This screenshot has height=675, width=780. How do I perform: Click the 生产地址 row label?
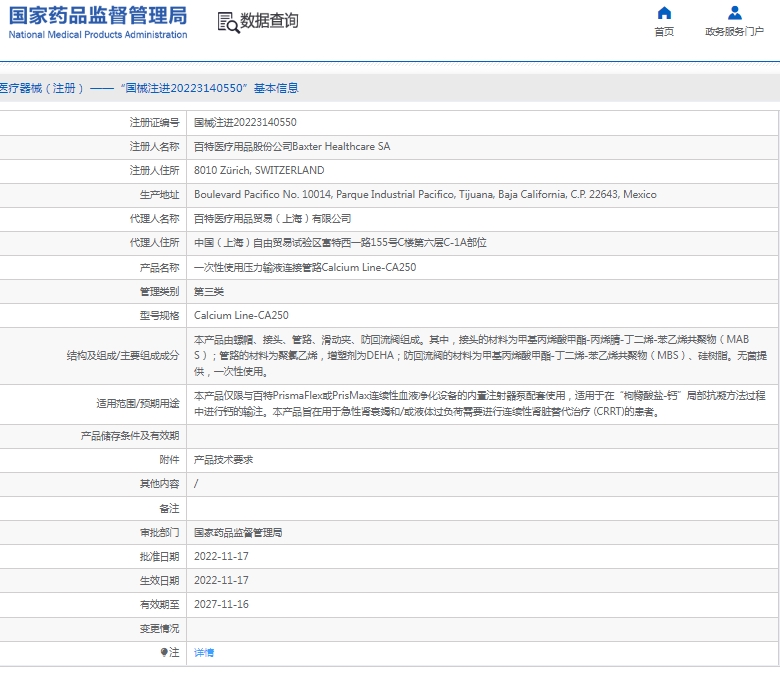pyautogui.click(x=159, y=195)
